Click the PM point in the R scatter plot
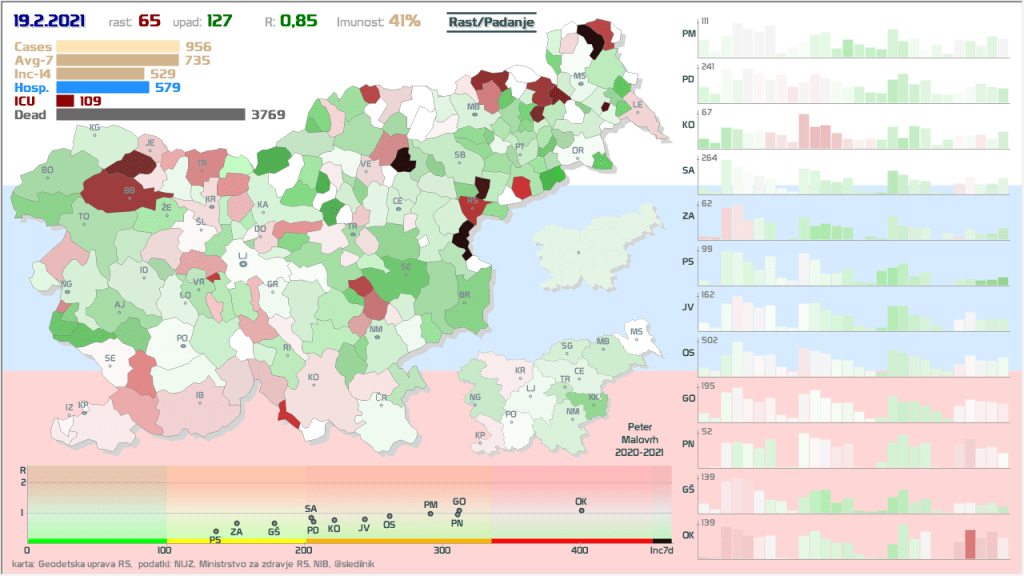Screen dimensions: 1024x576 tap(431, 513)
